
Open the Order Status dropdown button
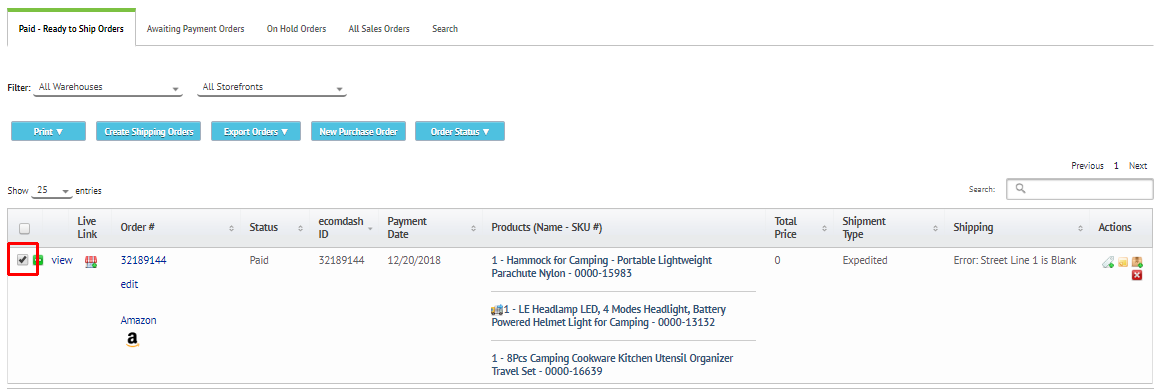click(x=460, y=132)
